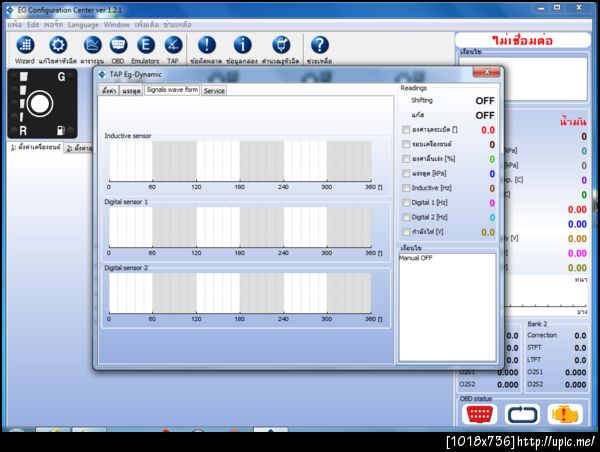Open the controller information 'i' icon
Image resolution: width=600 pixels, height=452 pixels.
242,50
